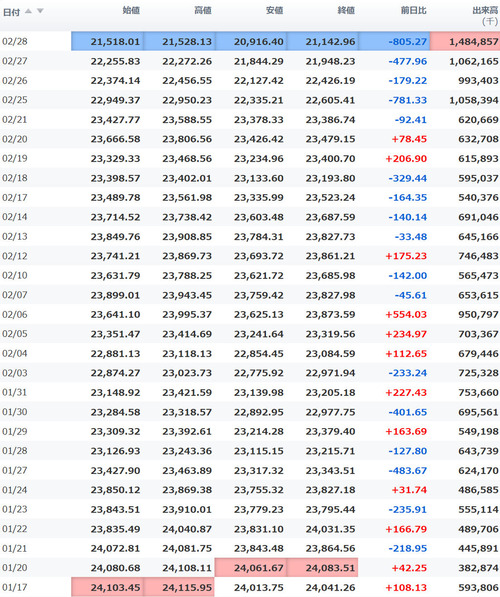Select opening price 22,949.37
Screen dimensions: 500x597
(115, 100)
